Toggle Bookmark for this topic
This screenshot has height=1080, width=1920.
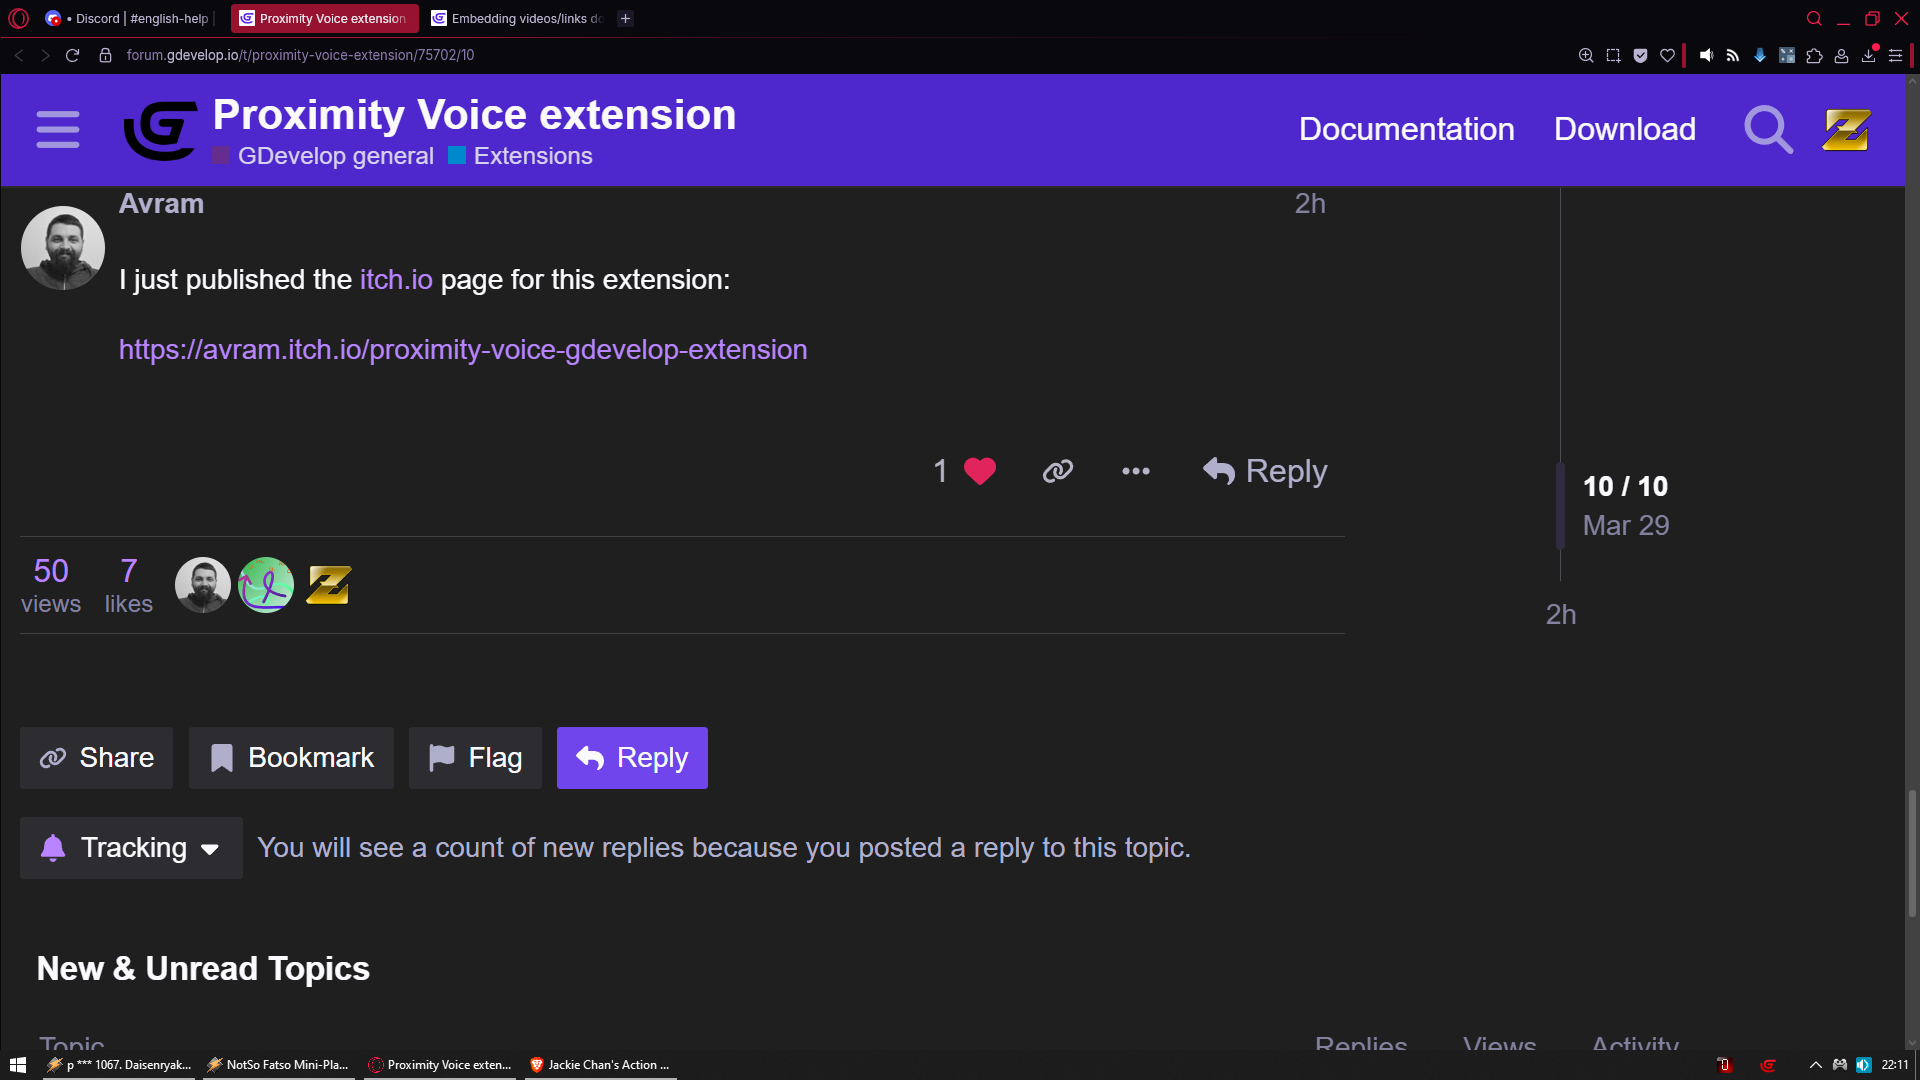291,758
